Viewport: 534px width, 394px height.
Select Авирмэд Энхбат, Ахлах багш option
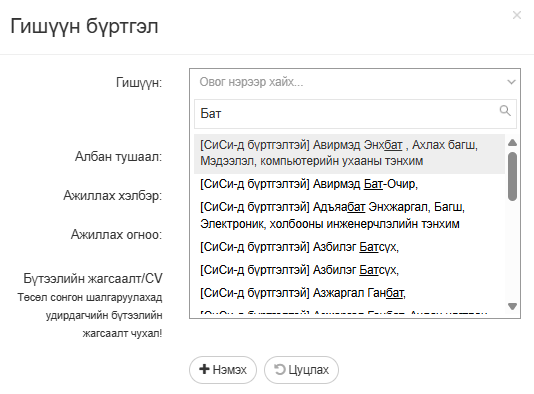pyautogui.click(x=349, y=153)
